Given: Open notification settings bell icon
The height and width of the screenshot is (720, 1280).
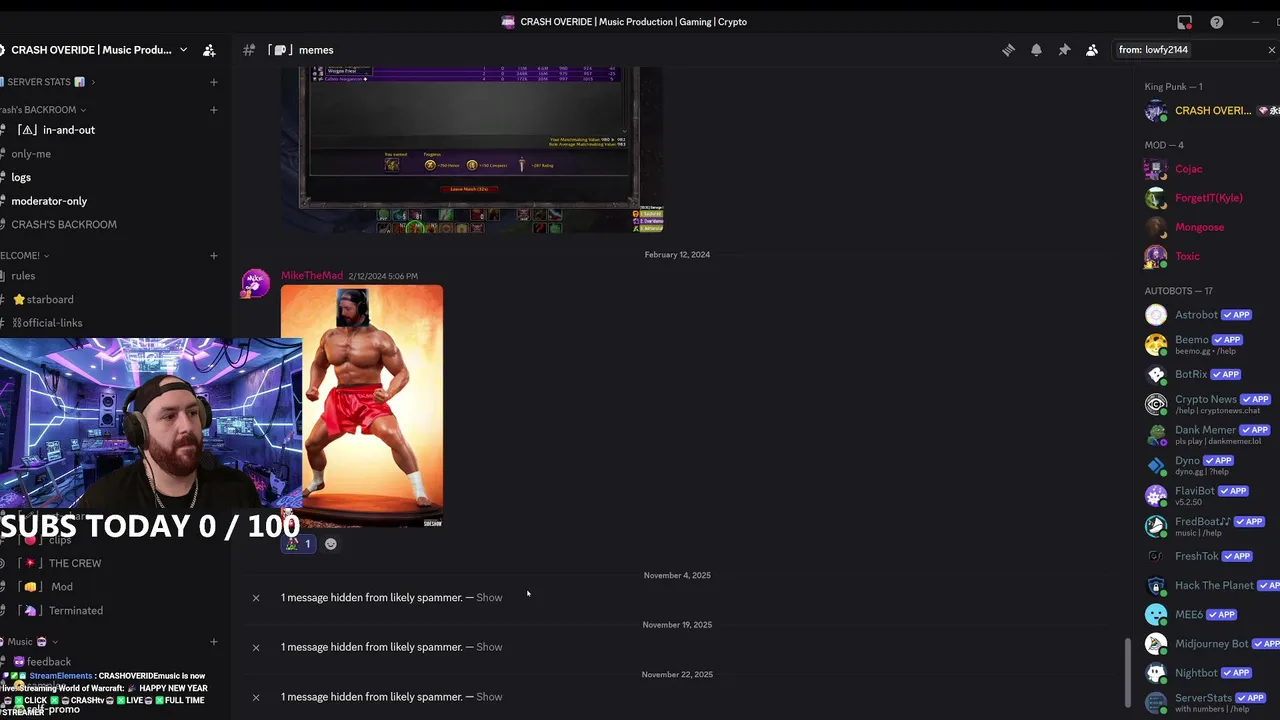Looking at the screenshot, I should [1036, 50].
